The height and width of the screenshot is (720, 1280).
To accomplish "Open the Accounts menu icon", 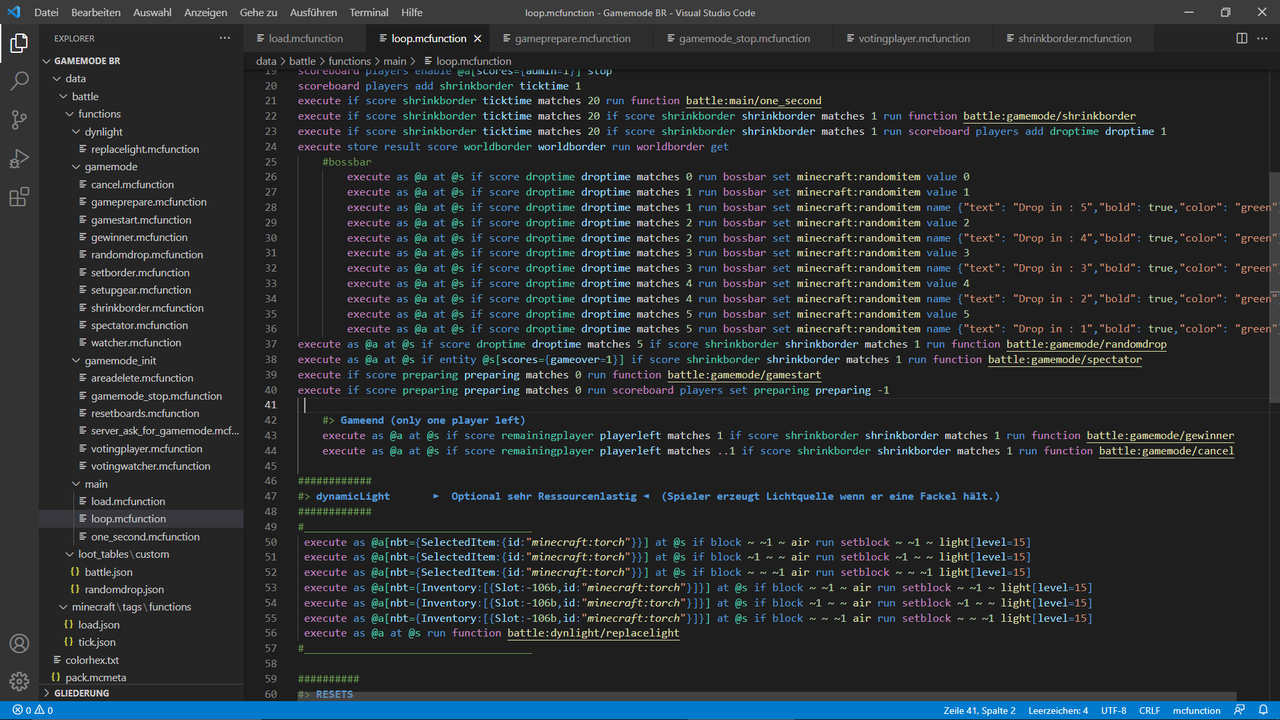I will point(19,643).
